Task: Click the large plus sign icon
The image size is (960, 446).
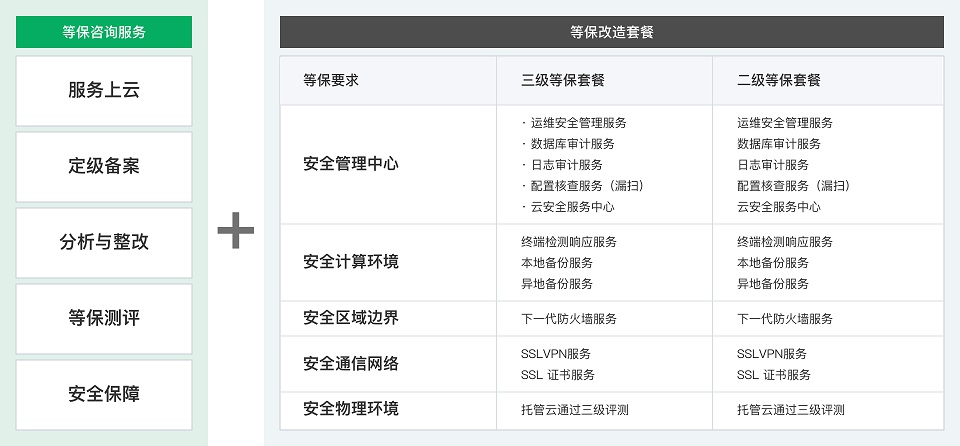Action: [x=236, y=230]
